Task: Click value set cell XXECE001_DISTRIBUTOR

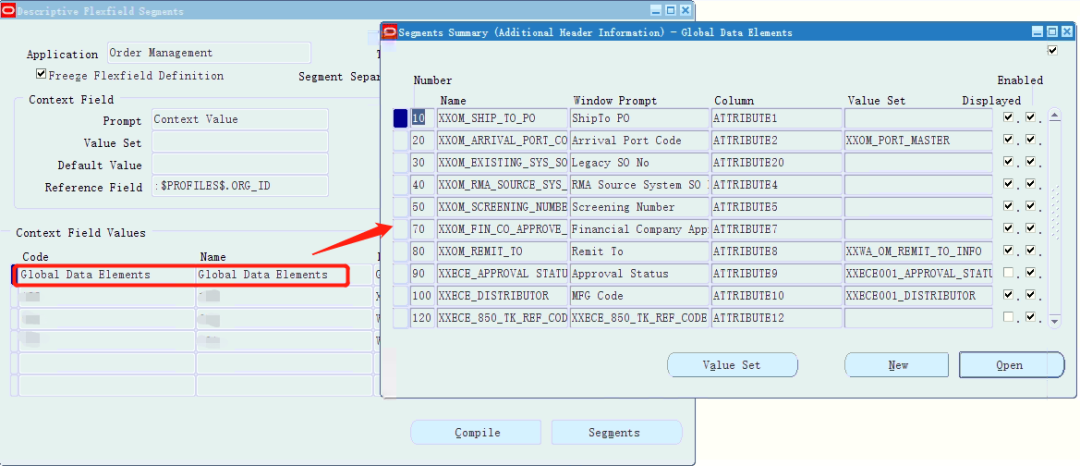Action: click(919, 296)
